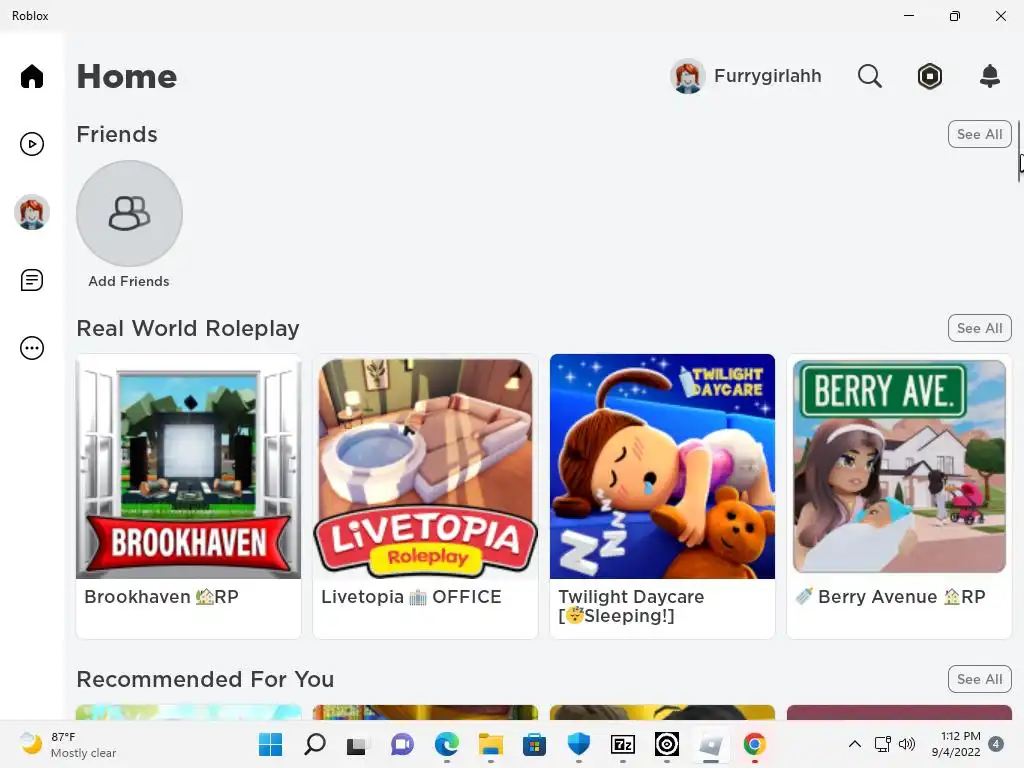Open the Livetopia Roleplay game thumbnail
Image resolution: width=1024 pixels, height=768 pixels.
[425, 466]
